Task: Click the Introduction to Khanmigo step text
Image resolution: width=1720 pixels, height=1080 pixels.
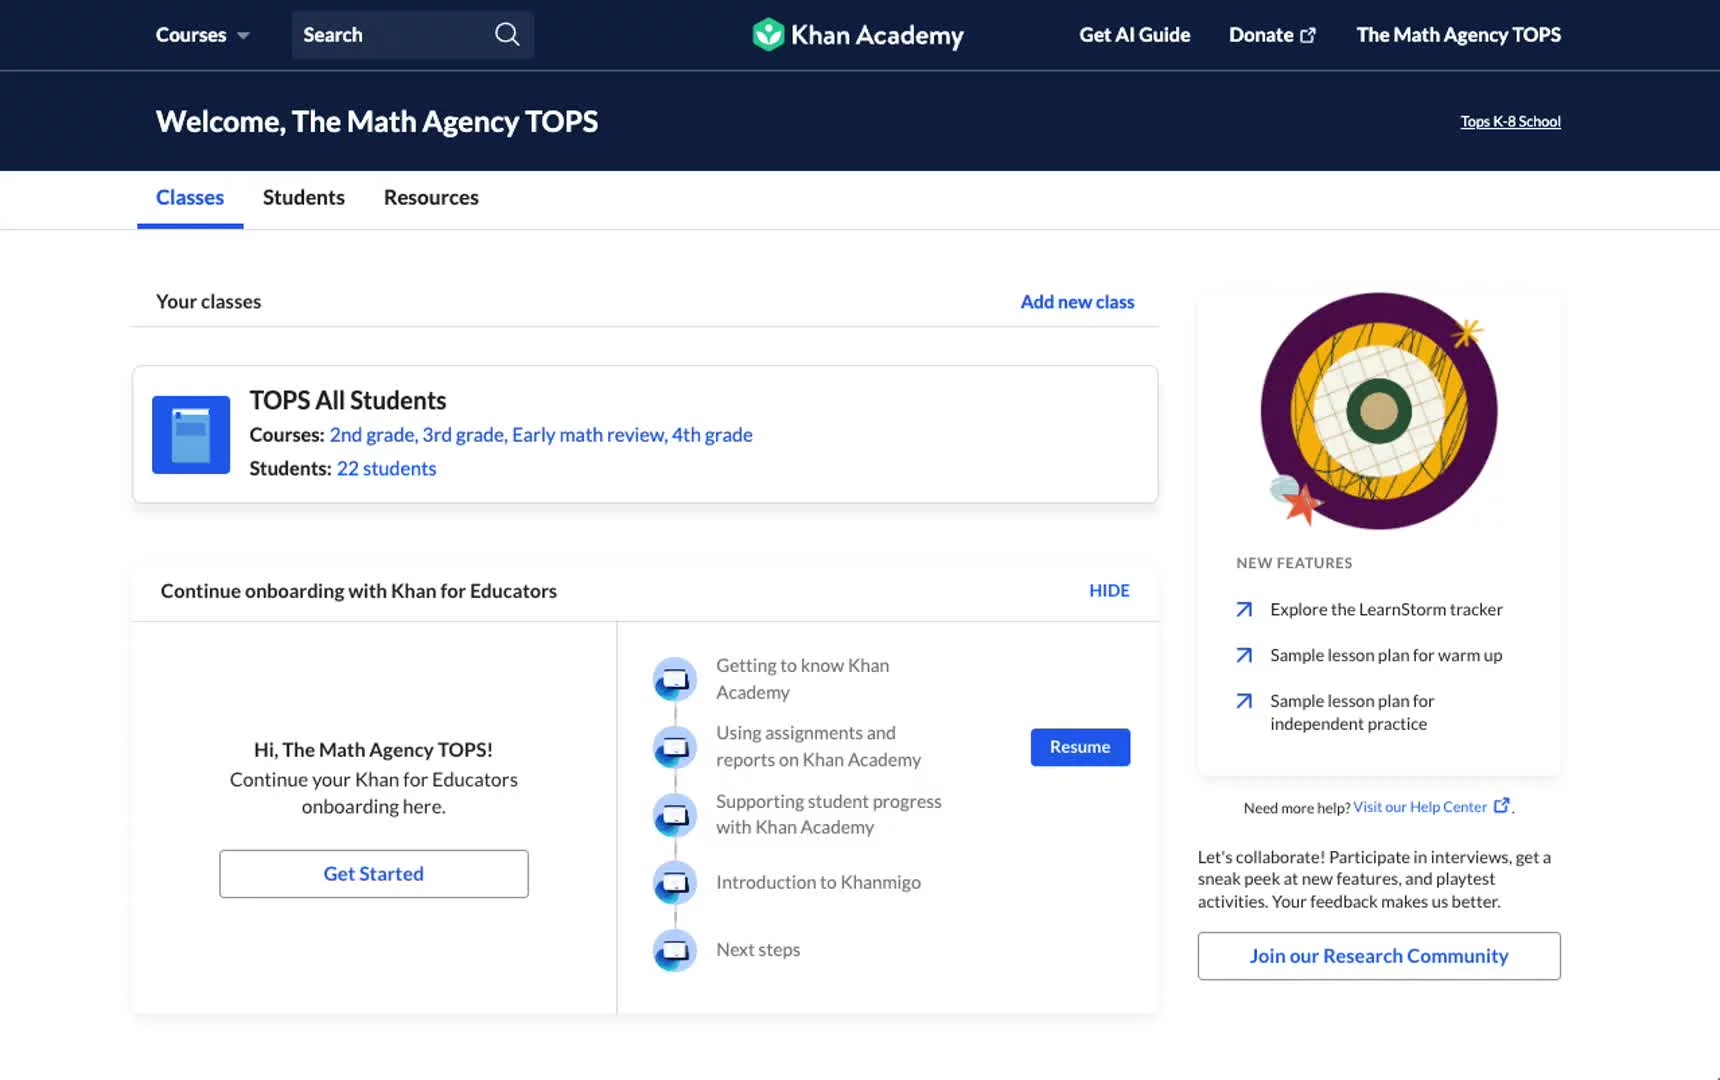Action: point(818,882)
